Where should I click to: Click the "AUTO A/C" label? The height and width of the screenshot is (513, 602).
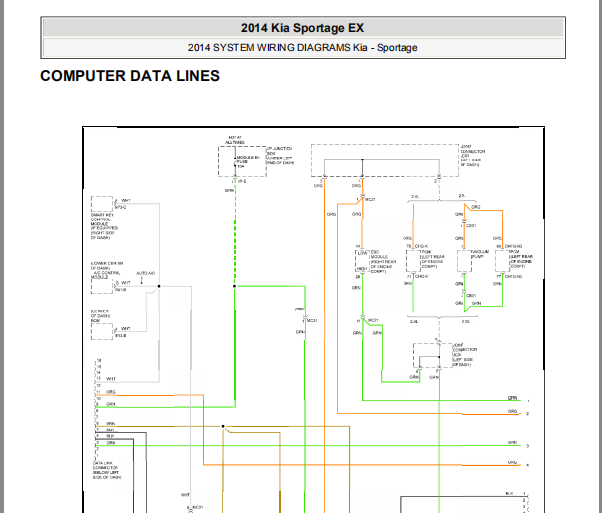point(146,273)
